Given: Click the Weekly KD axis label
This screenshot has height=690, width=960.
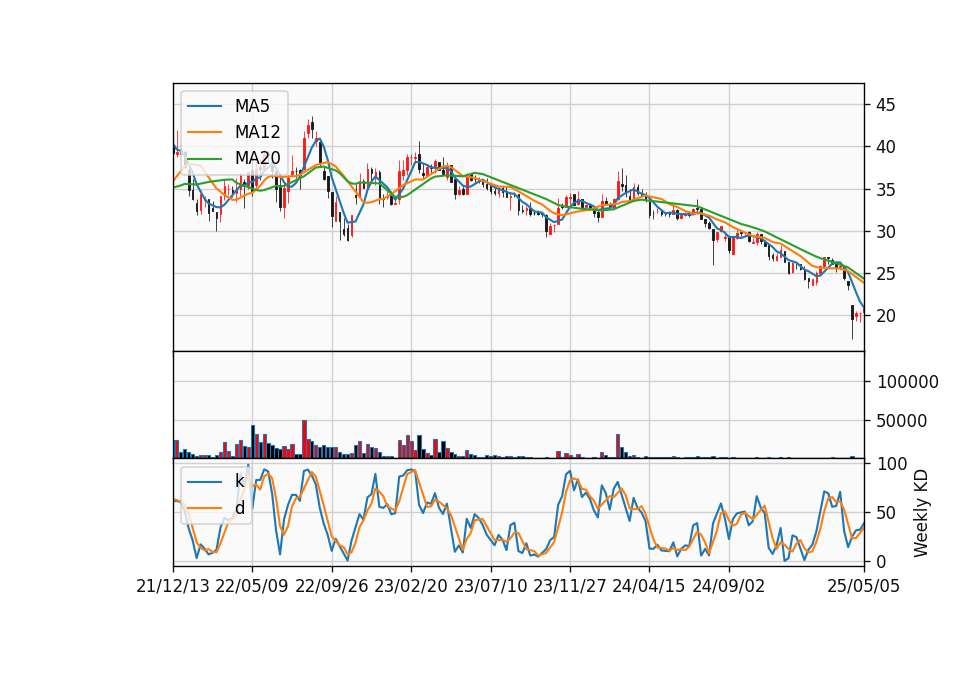Looking at the screenshot, I should (921, 514).
